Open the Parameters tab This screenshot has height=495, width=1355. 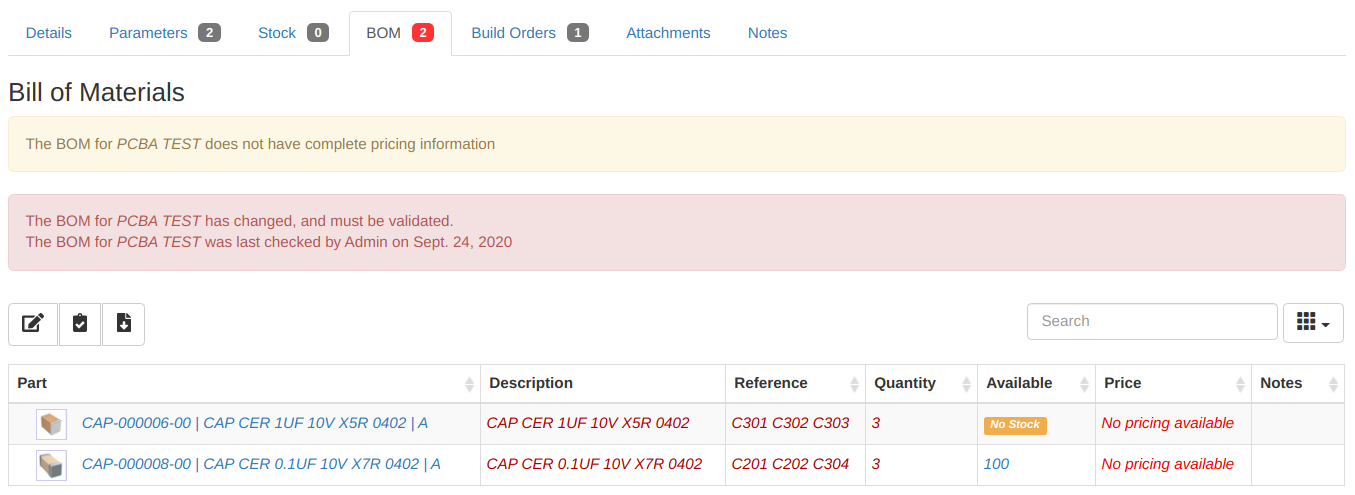click(x=148, y=33)
